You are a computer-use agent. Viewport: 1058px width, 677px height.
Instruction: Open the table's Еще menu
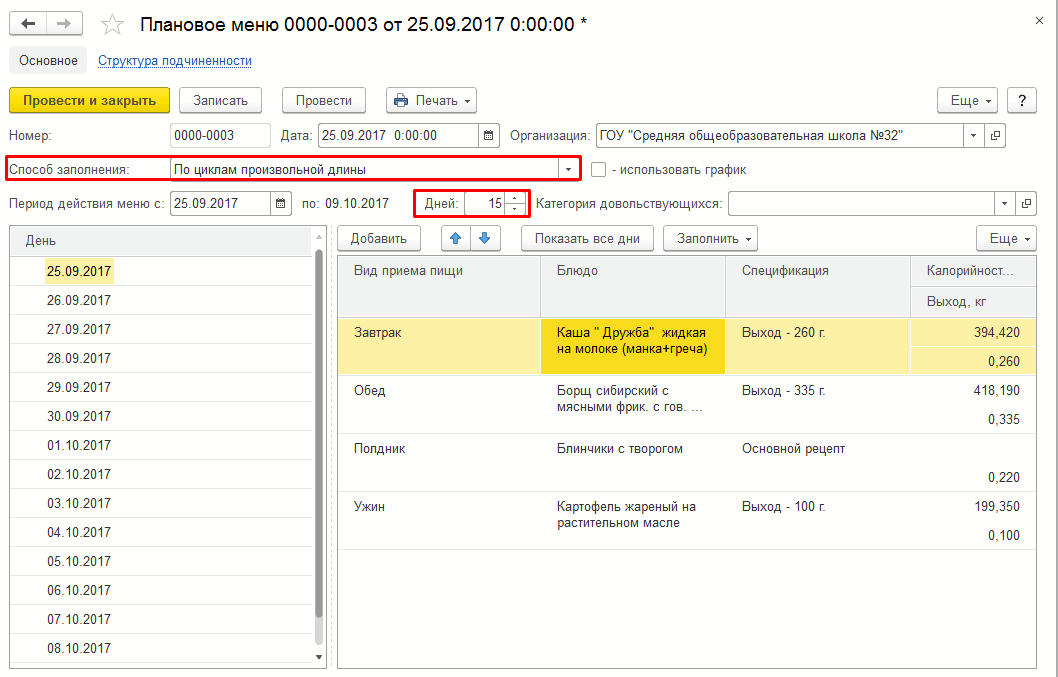[x=1006, y=238]
